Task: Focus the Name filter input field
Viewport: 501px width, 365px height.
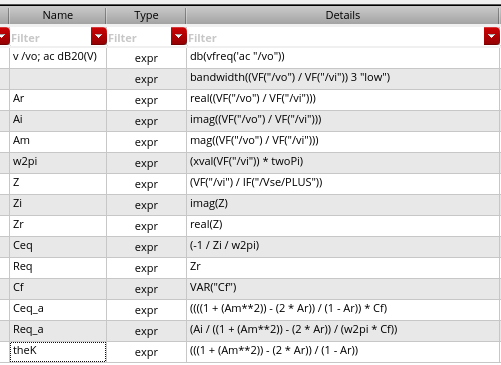Action: 50,38
